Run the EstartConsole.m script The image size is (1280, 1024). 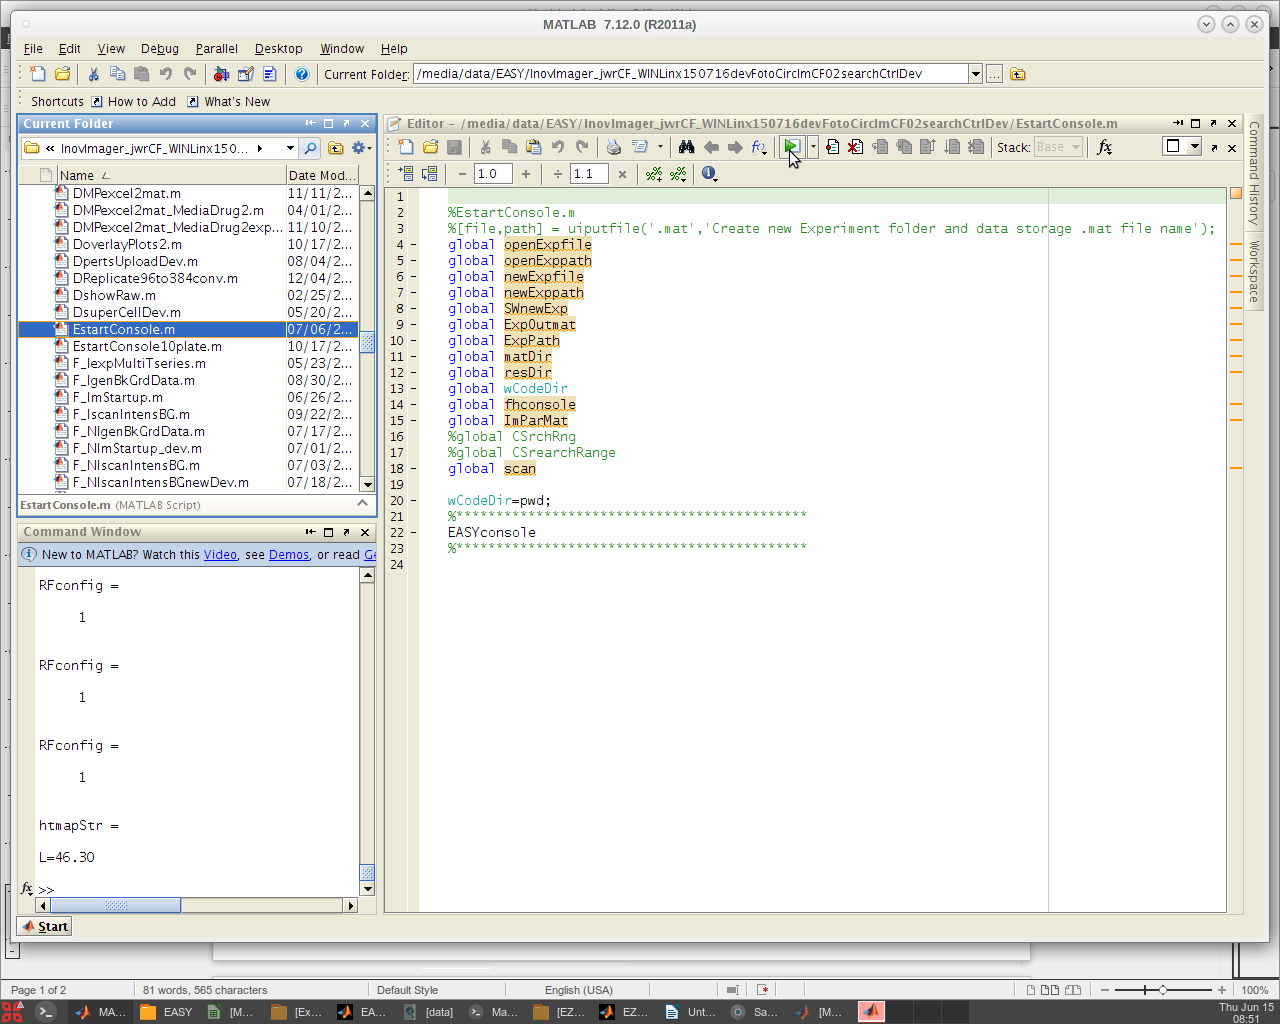(x=791, y=147)
